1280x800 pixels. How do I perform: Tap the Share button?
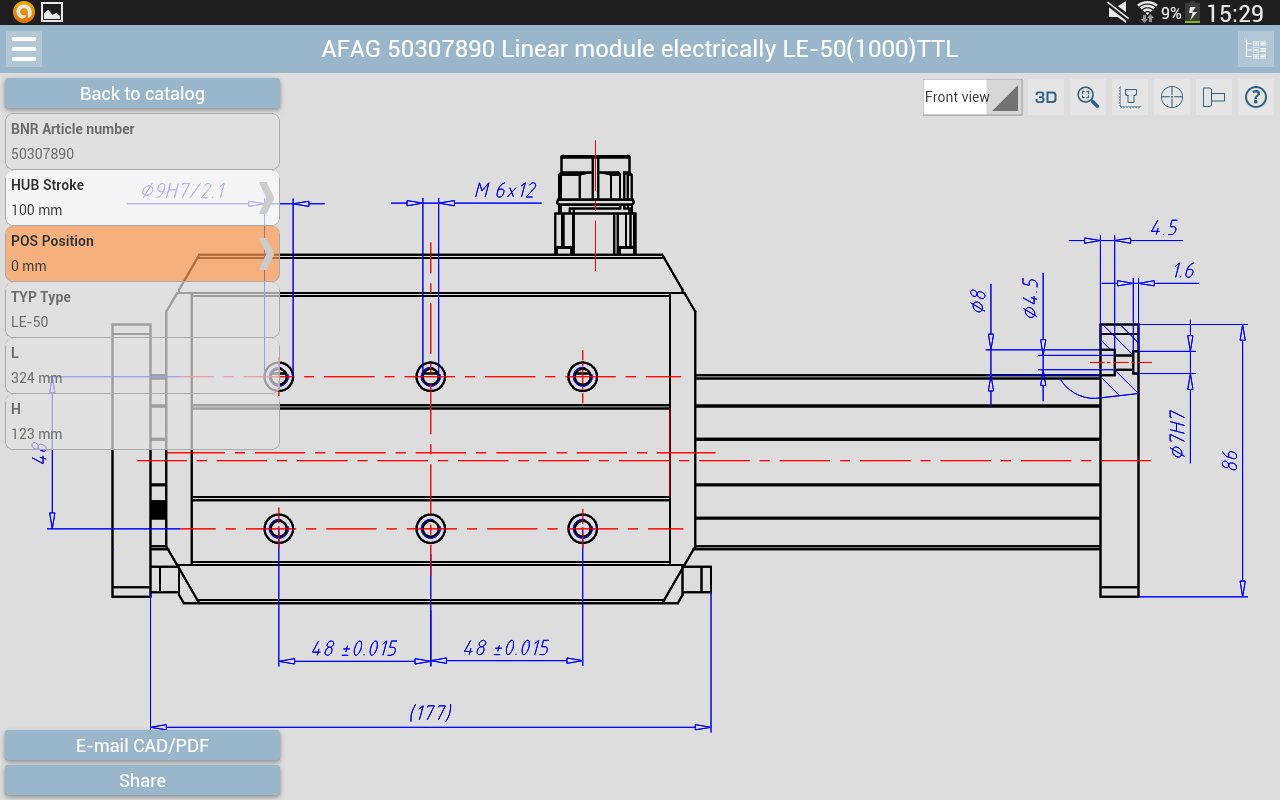142,780
